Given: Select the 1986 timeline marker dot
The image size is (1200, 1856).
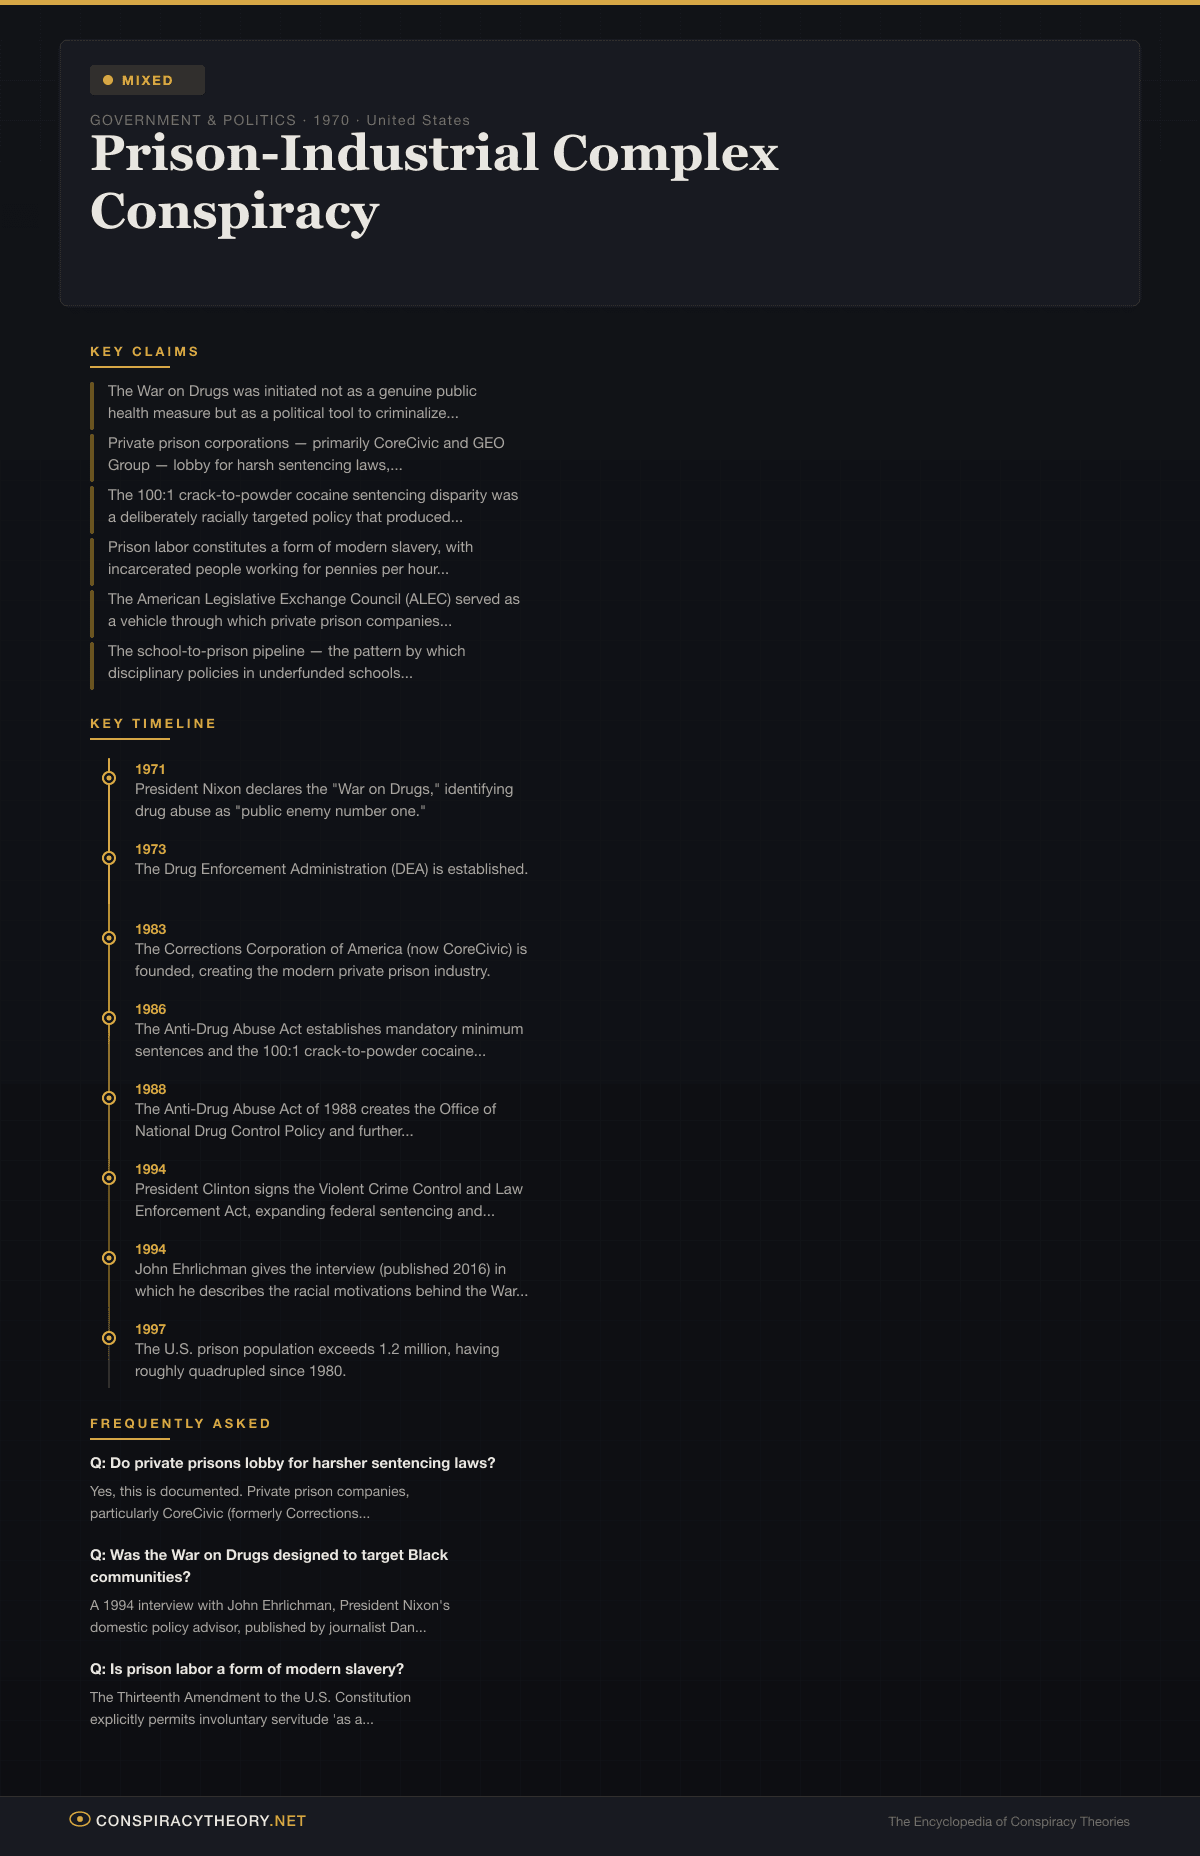Looking at the screenshot, I should point(109,1018).
